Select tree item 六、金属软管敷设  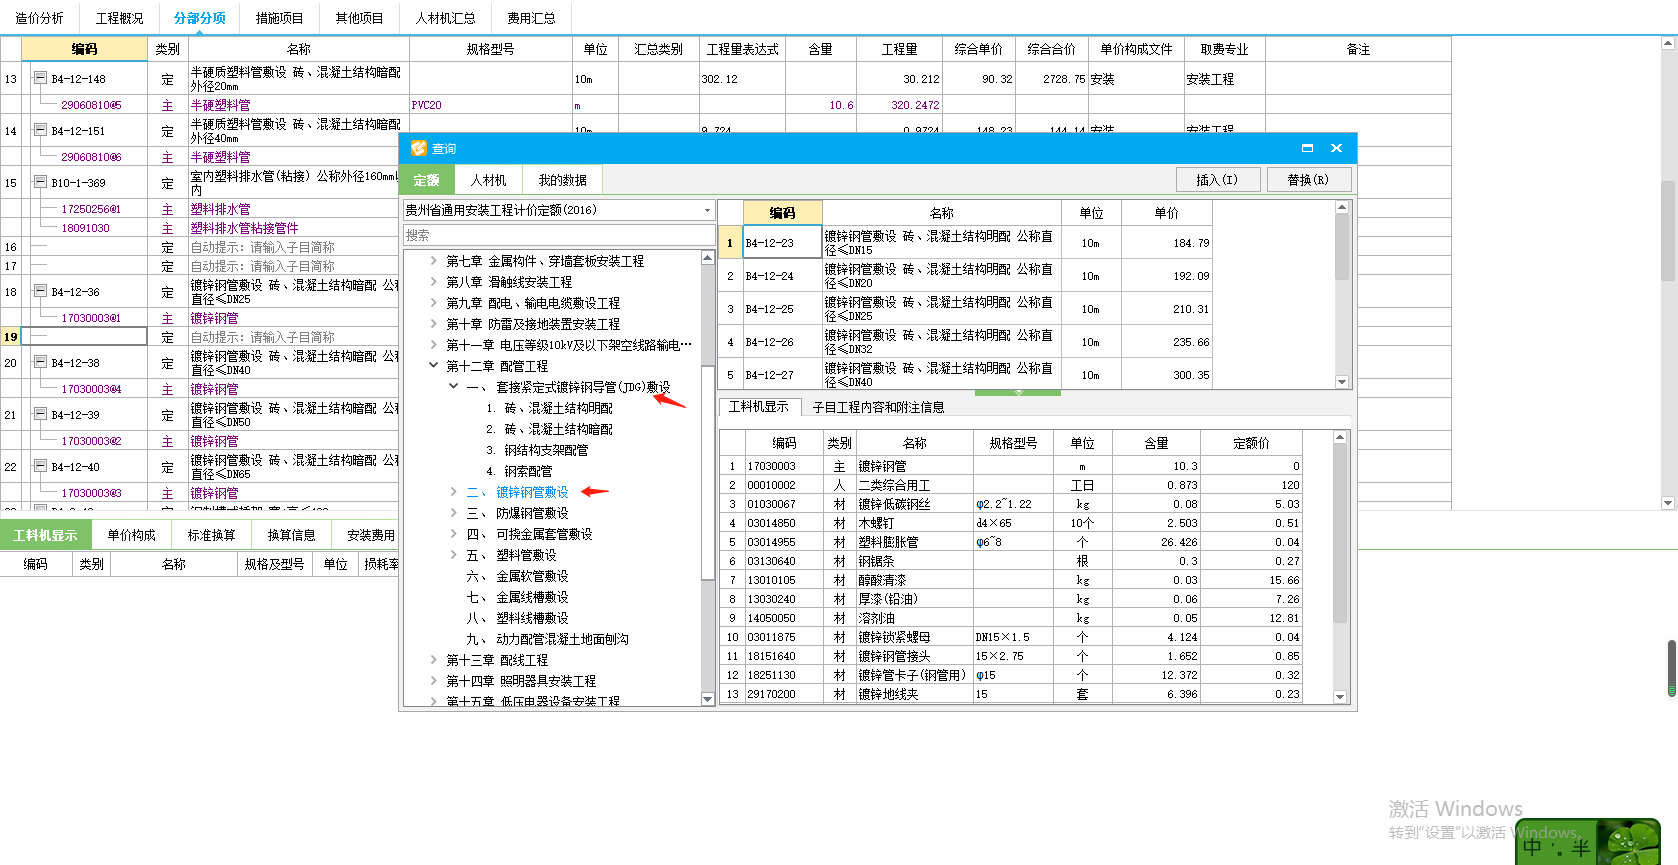tap(517, 576)
